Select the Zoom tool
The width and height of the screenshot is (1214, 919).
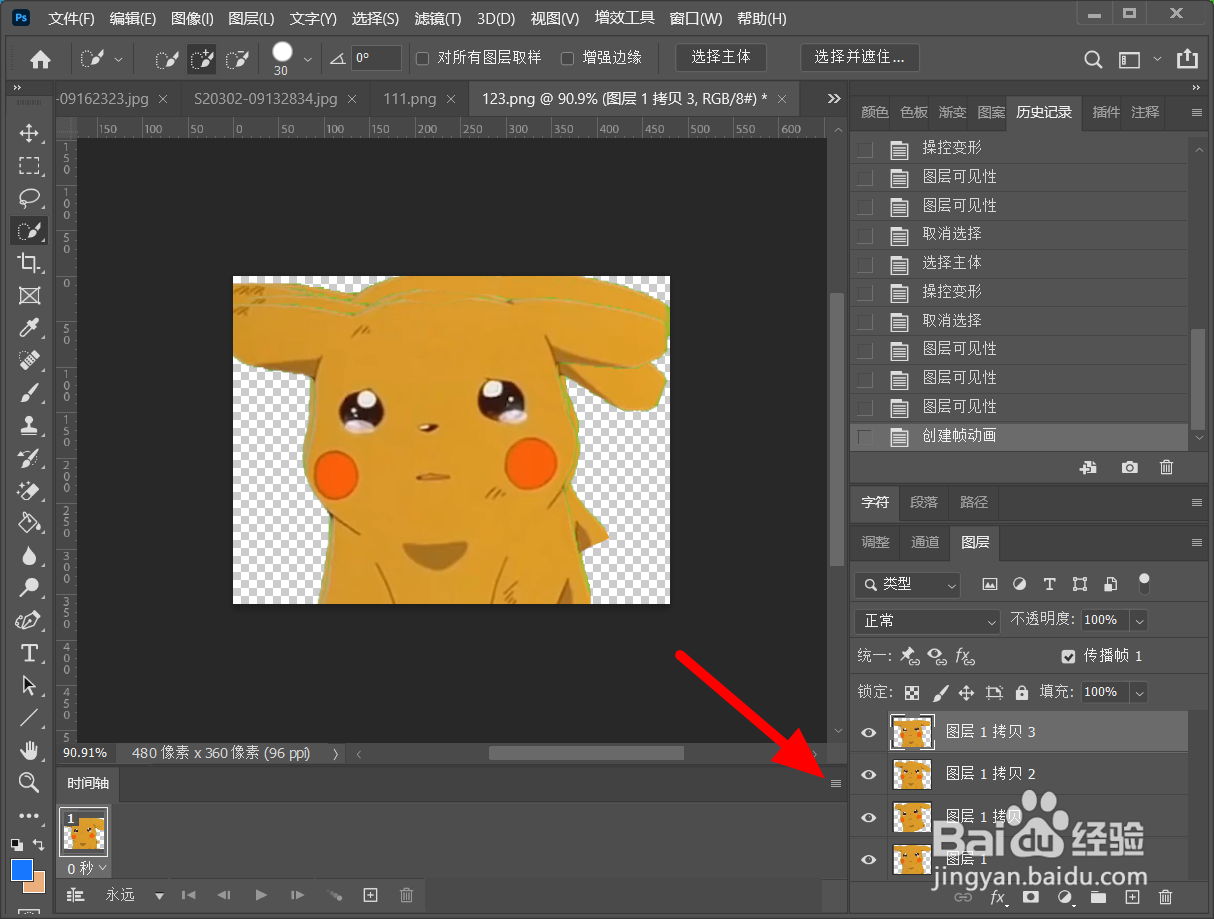29,782
